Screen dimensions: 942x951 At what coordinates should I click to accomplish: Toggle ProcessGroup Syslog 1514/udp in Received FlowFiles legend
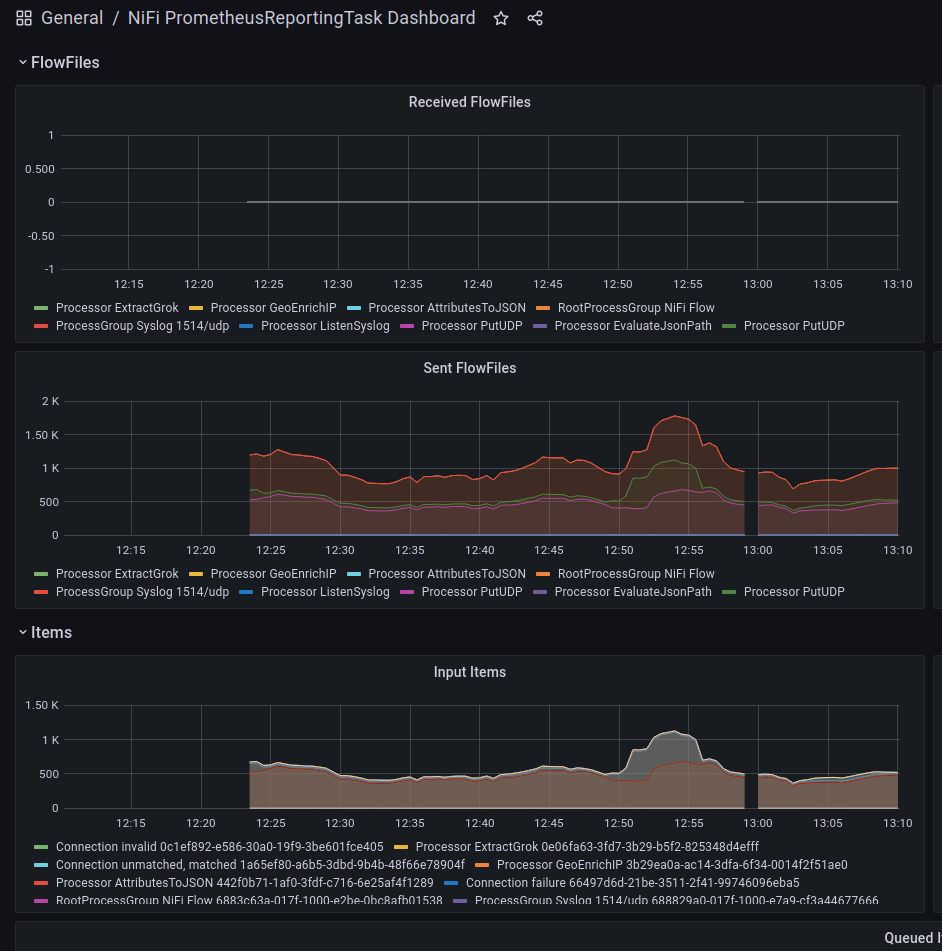pyautogui.click(x=143, y=326)
